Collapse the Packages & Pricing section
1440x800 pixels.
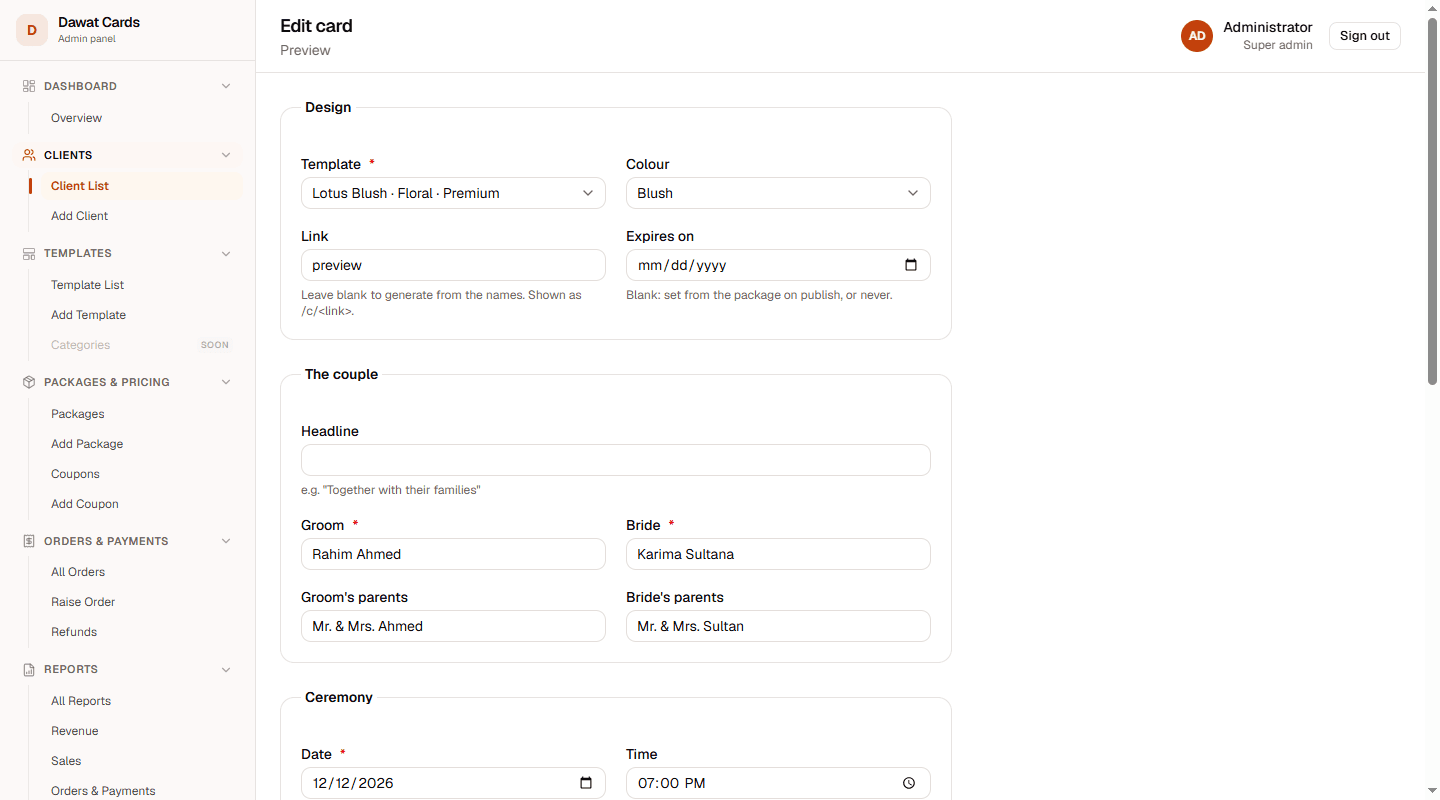tap(226, 382)
